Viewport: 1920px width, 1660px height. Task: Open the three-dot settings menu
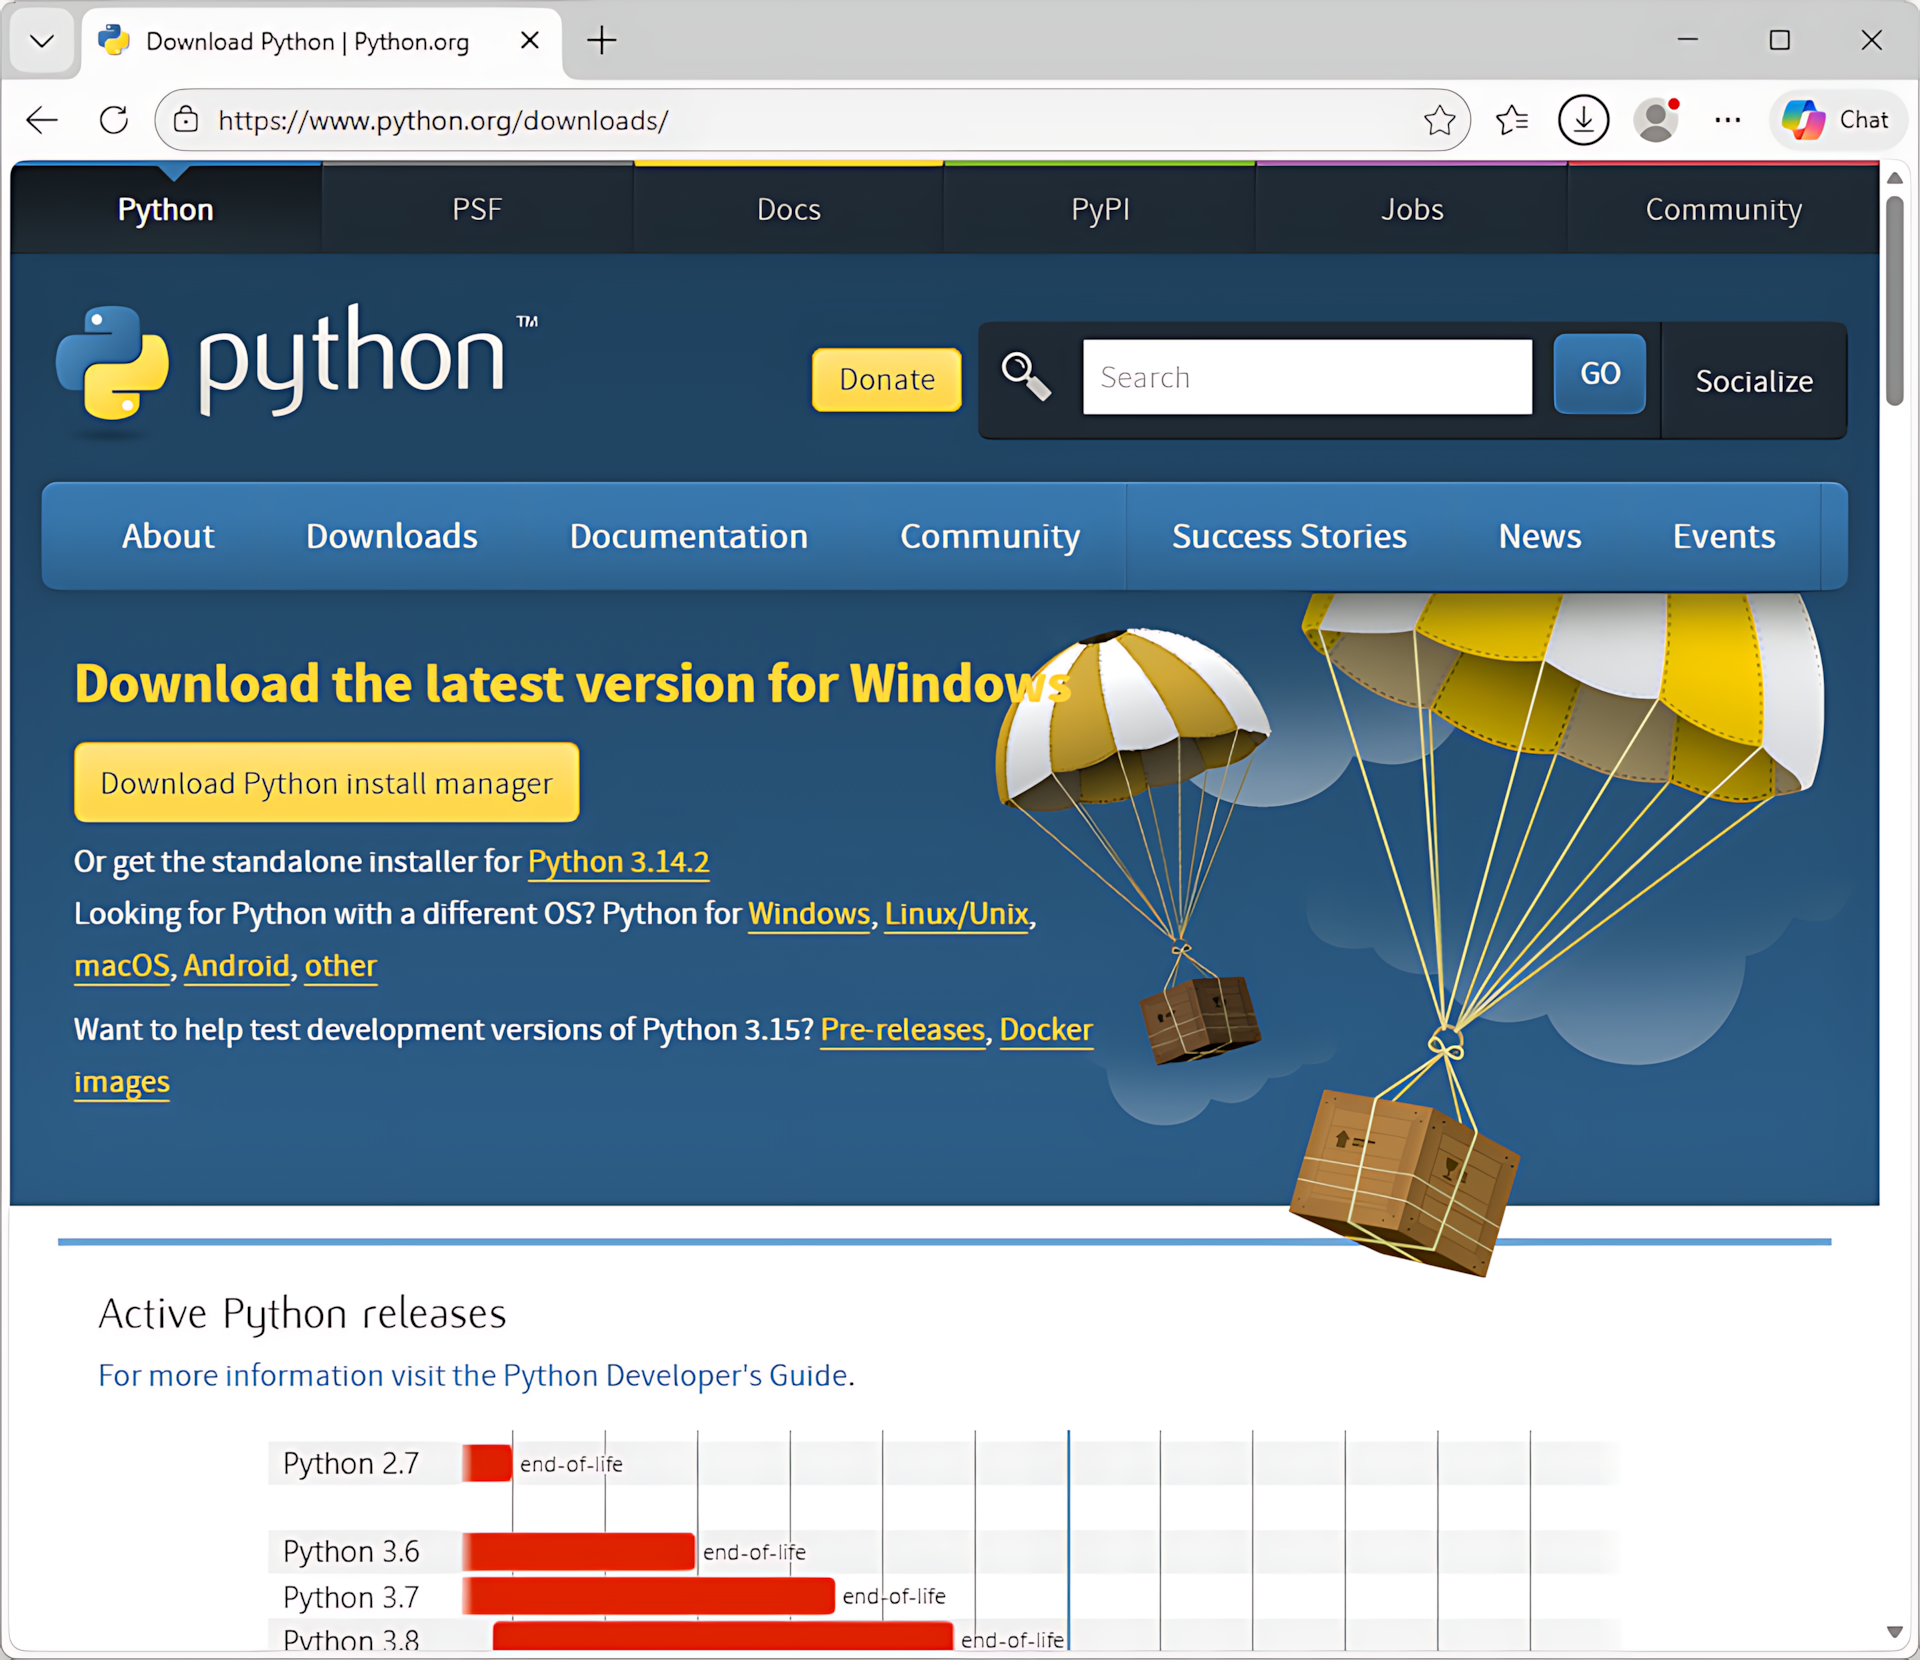click(x=1727, y=120)
